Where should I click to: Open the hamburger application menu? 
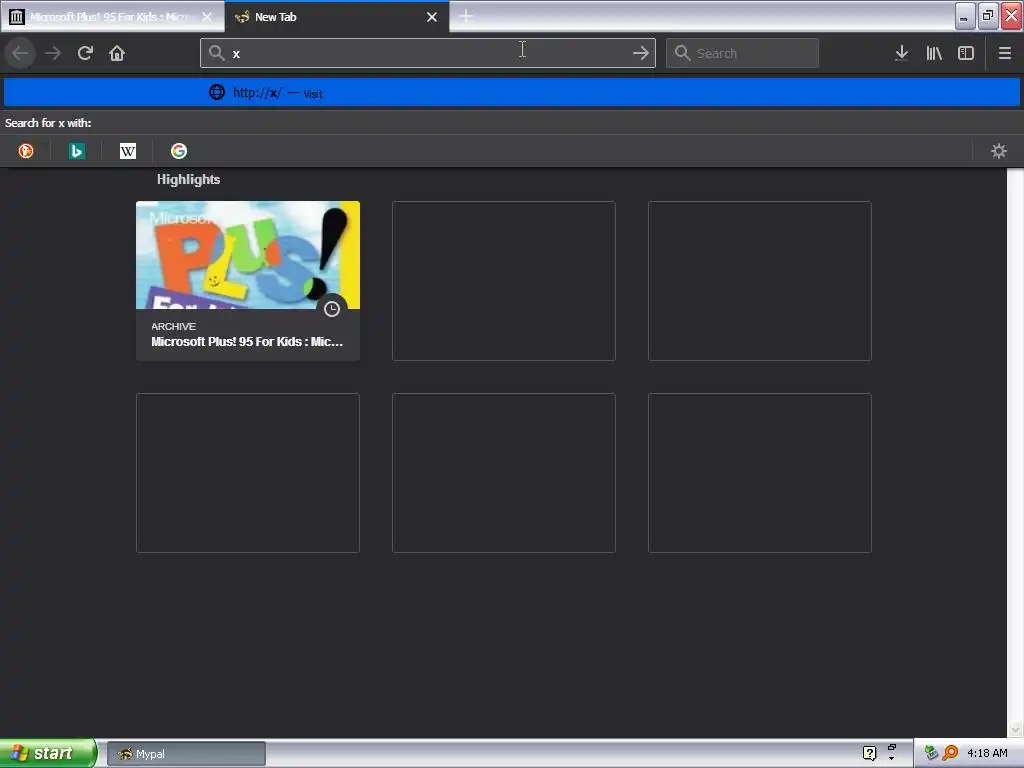pos(1004,53)
